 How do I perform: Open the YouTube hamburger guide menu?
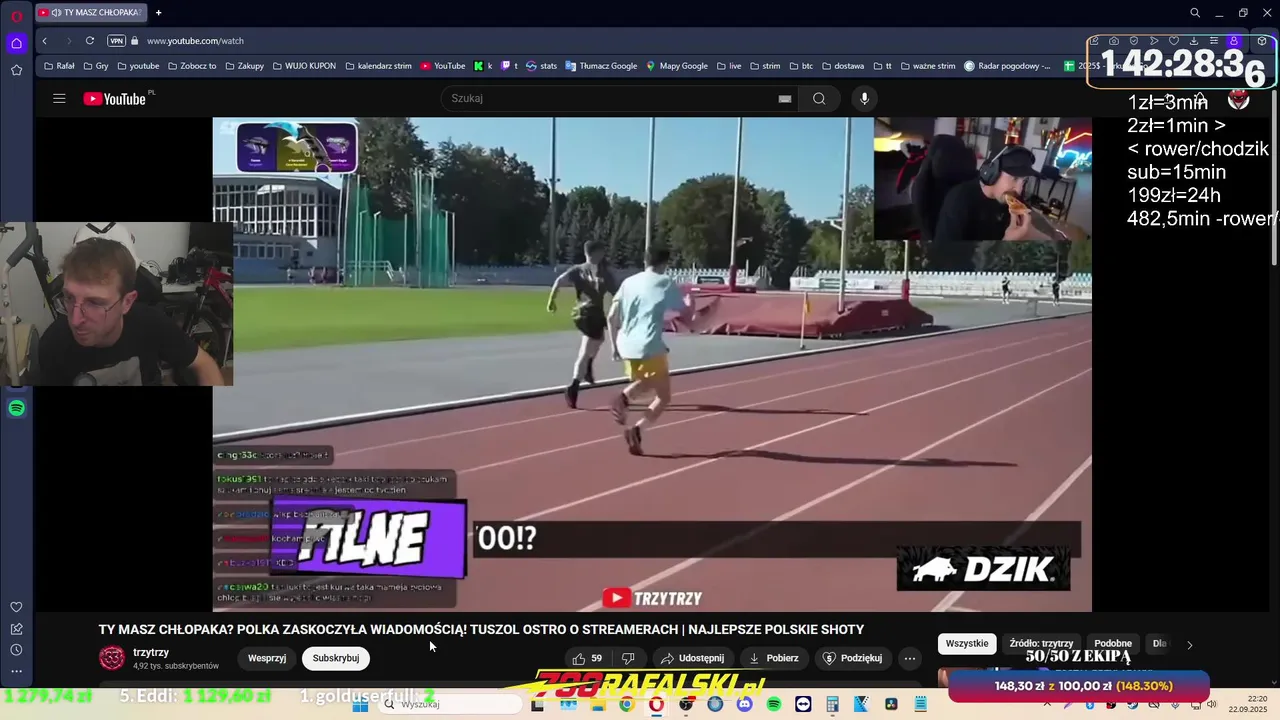click(59, 98)
